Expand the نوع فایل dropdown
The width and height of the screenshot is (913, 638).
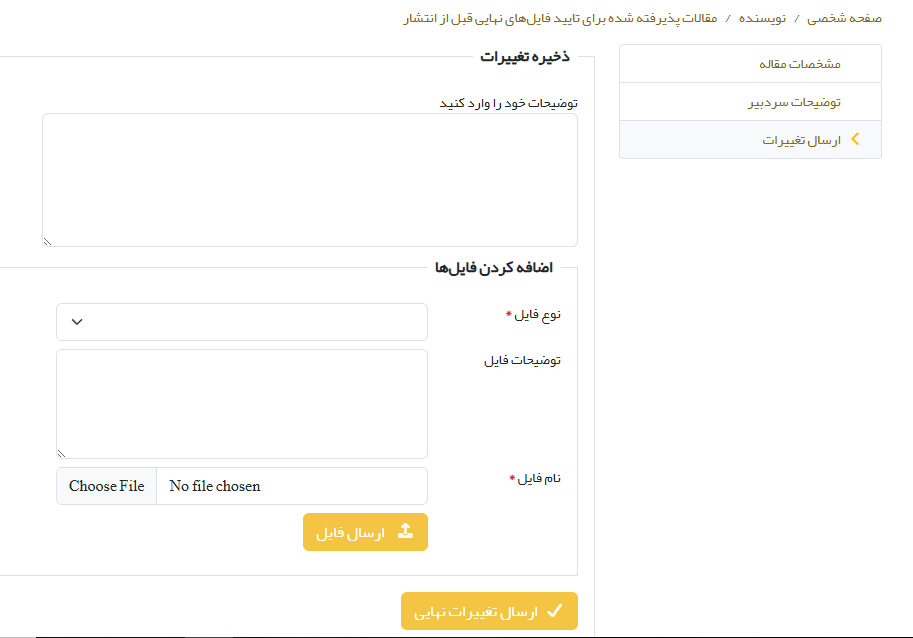242,322
